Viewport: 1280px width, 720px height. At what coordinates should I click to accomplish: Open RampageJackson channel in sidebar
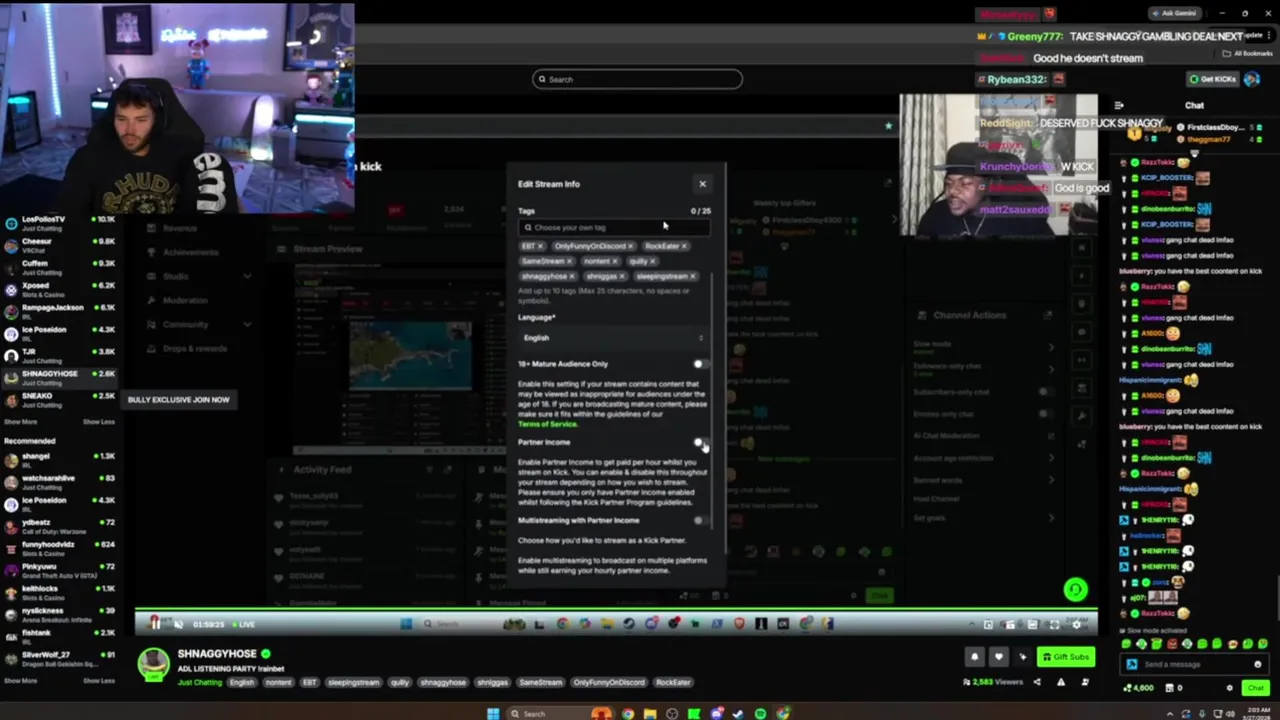click(60, 310)
